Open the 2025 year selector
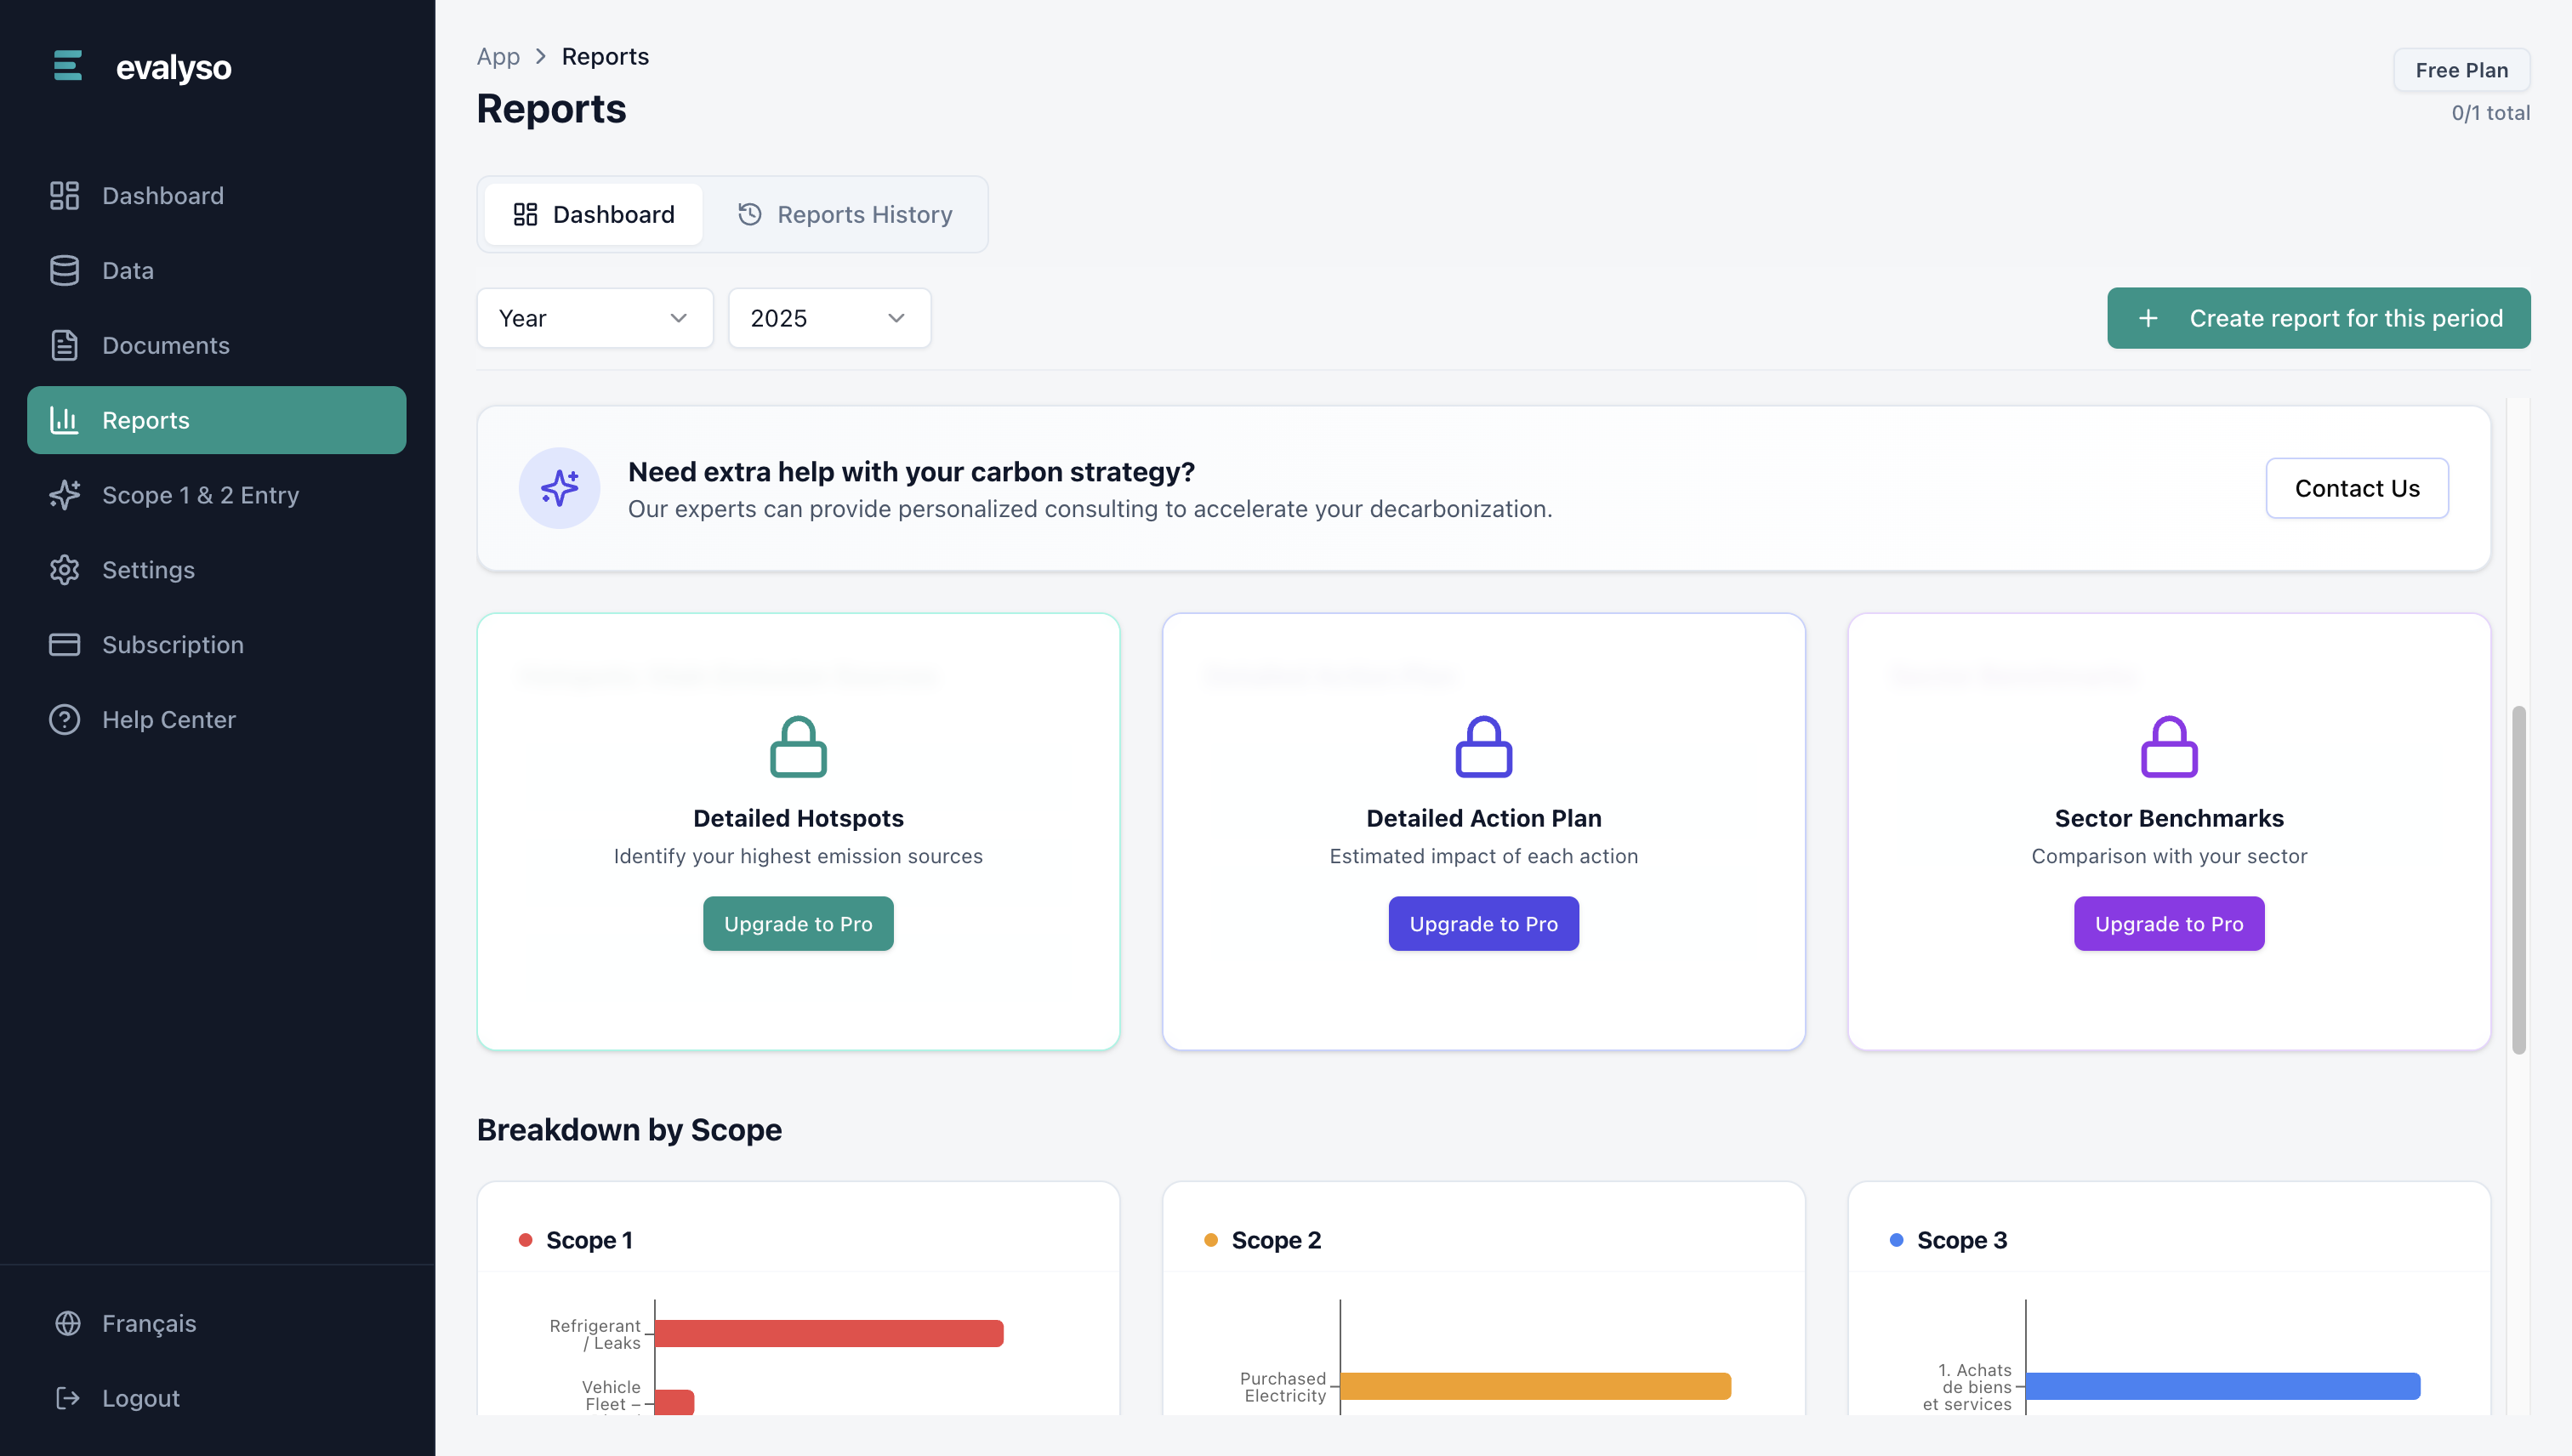Viewport: 2572px width, 1456px height. (828, 318)
